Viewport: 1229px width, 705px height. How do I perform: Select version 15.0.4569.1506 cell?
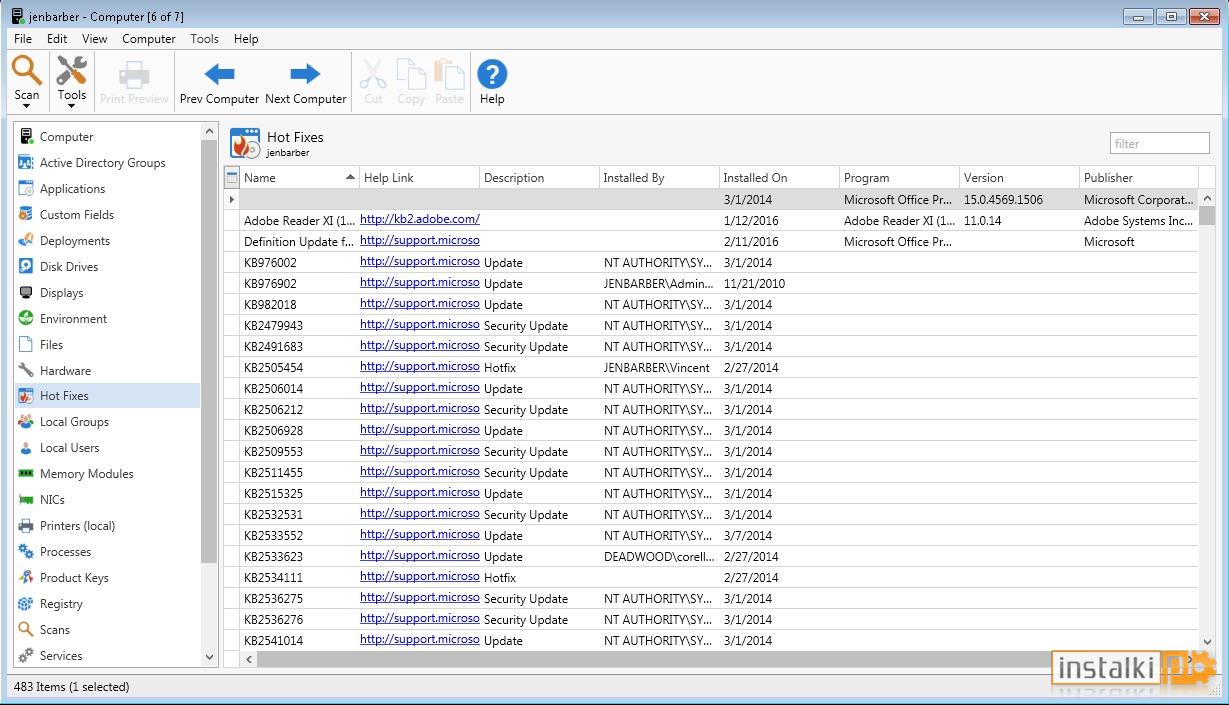coord(1003,200)
